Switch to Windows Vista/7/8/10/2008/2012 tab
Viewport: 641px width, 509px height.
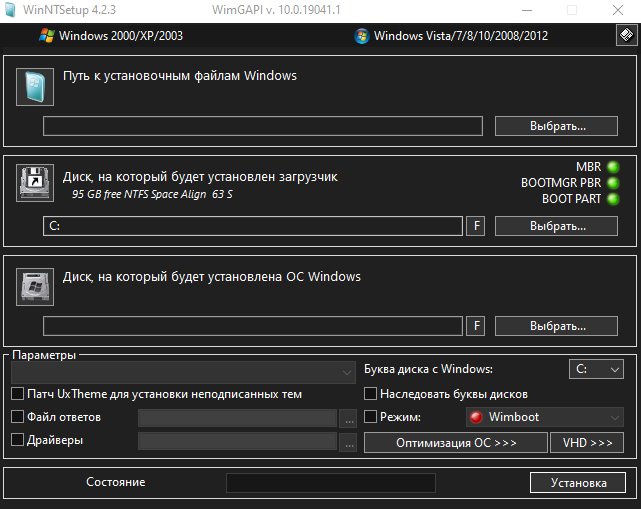click(451, 36)
